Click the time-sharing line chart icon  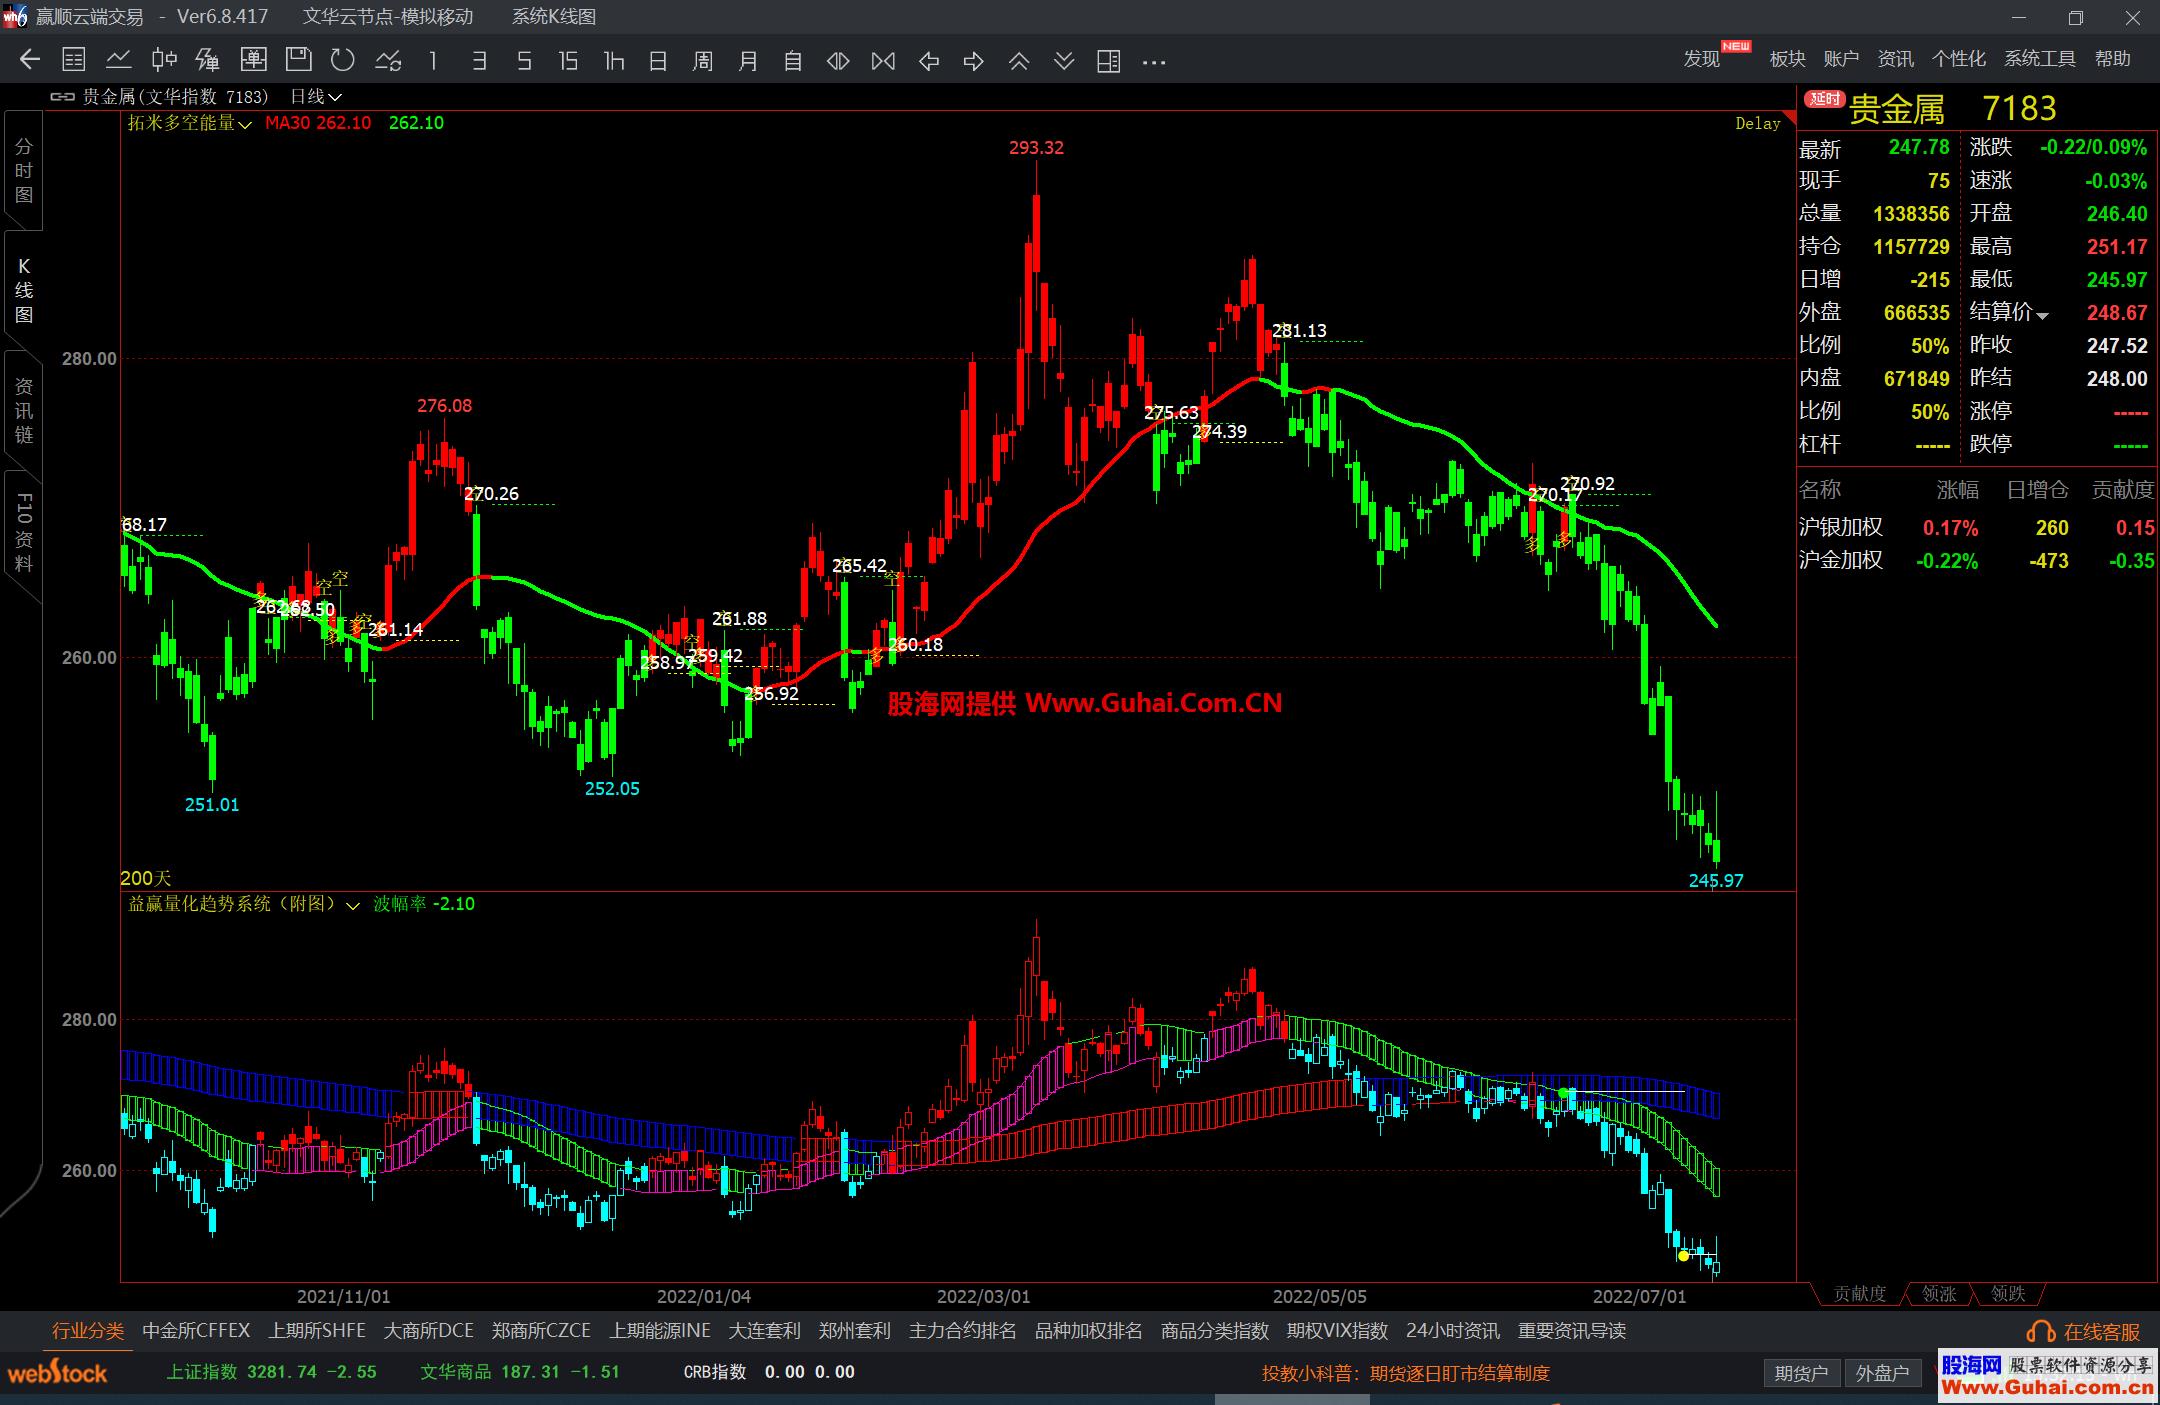119,61
